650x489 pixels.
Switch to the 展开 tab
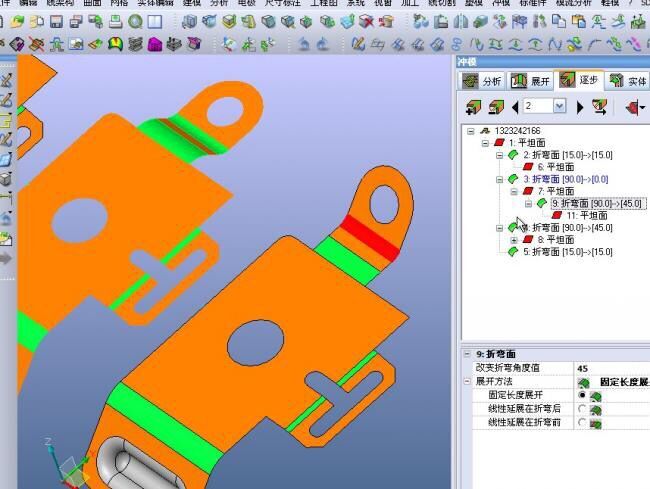tap(531, 81)
